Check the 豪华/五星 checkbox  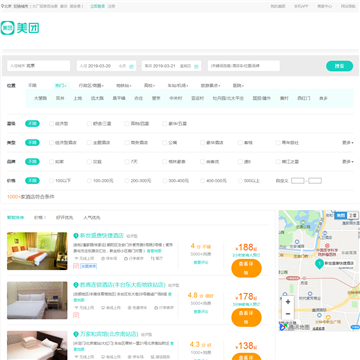165,124
